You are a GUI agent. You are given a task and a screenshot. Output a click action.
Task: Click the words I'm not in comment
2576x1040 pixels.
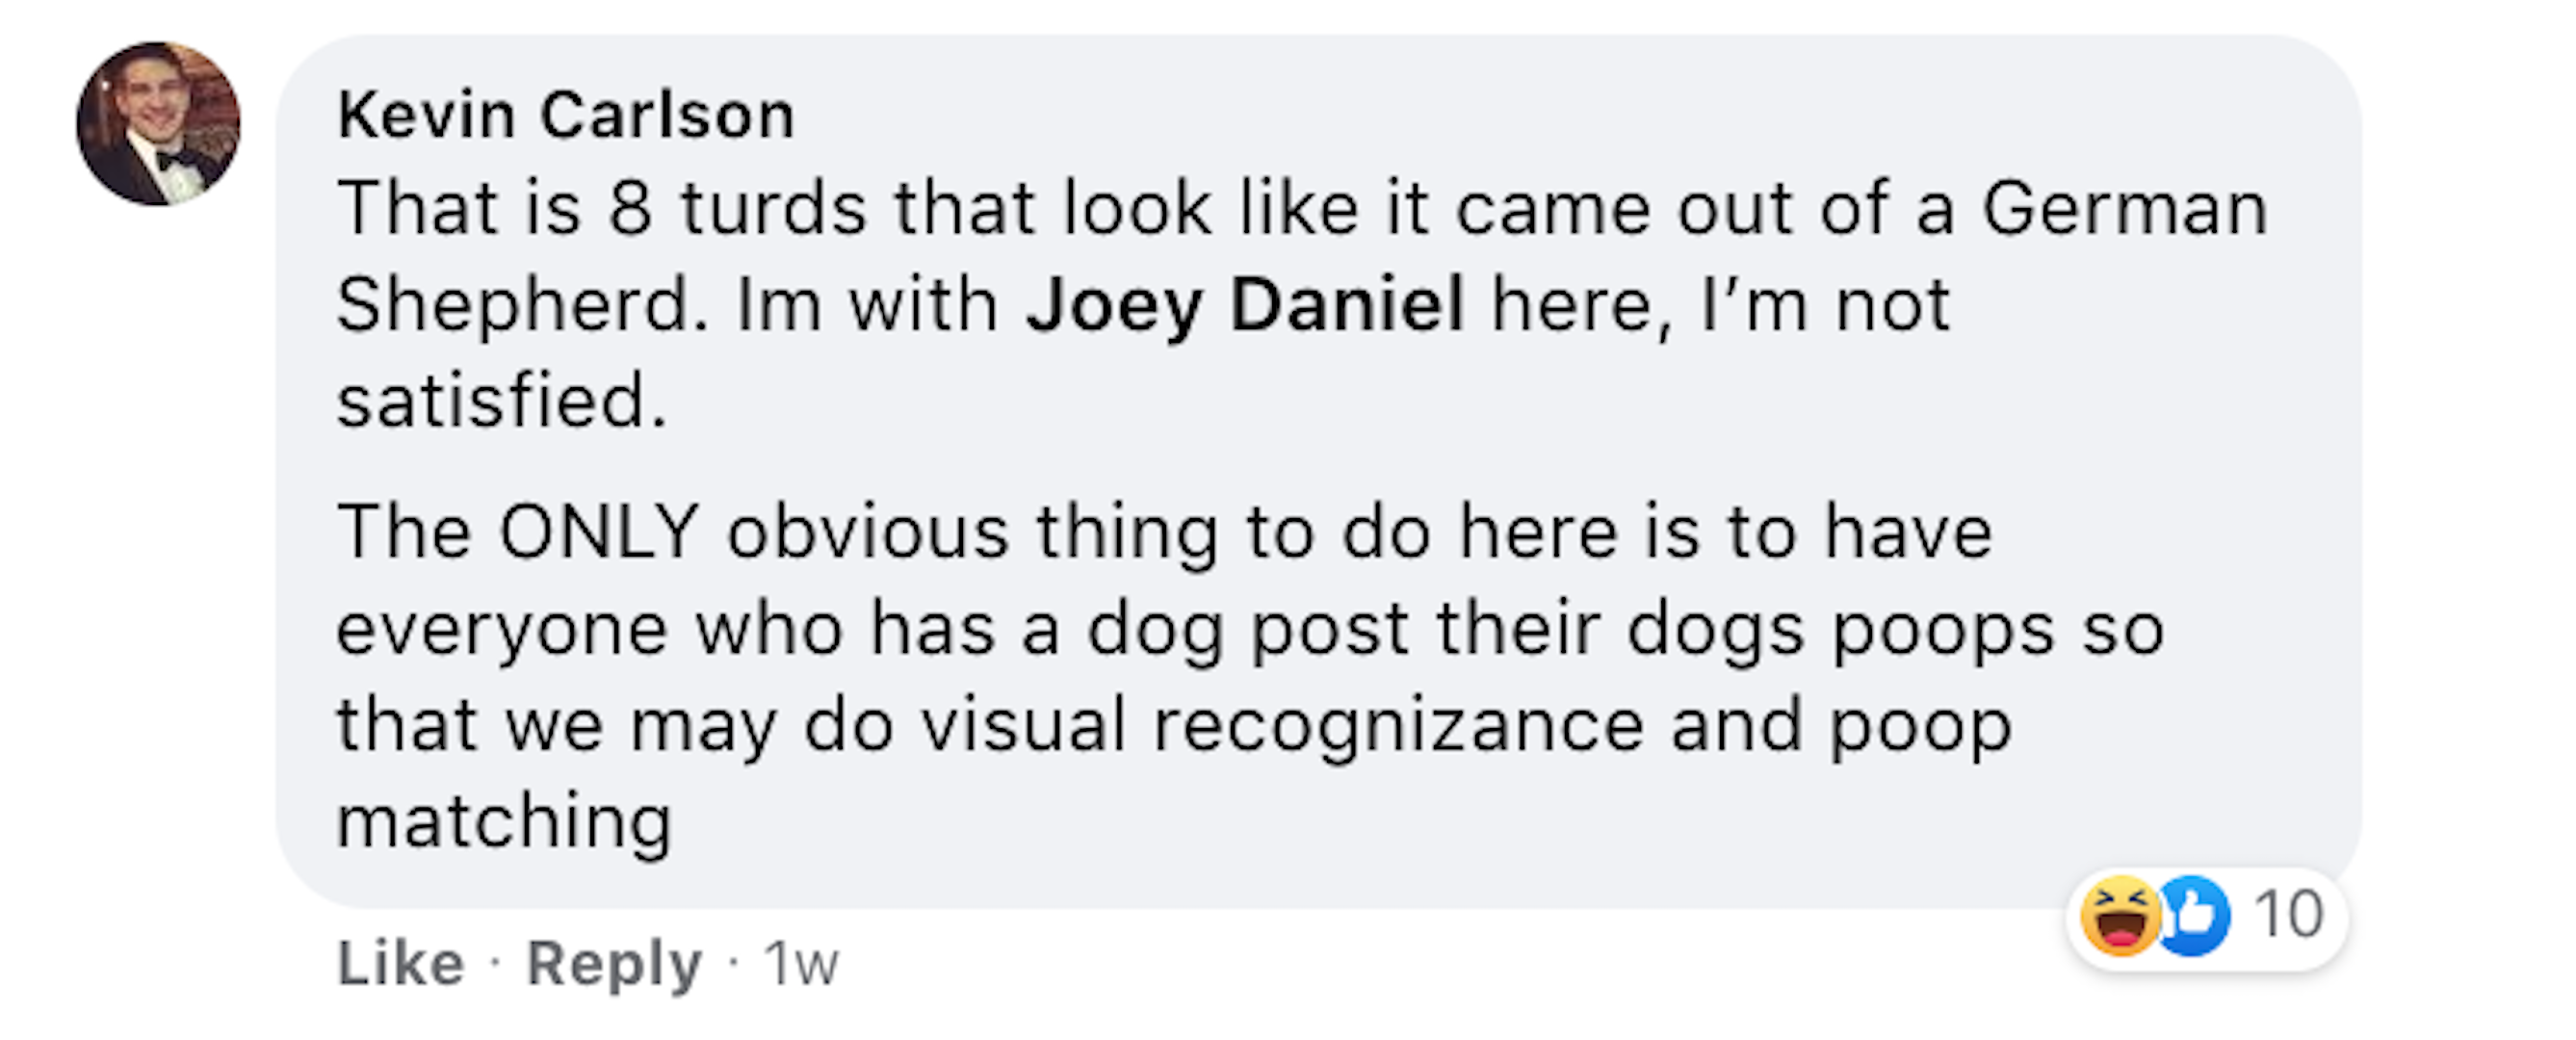click(1825, 304)
